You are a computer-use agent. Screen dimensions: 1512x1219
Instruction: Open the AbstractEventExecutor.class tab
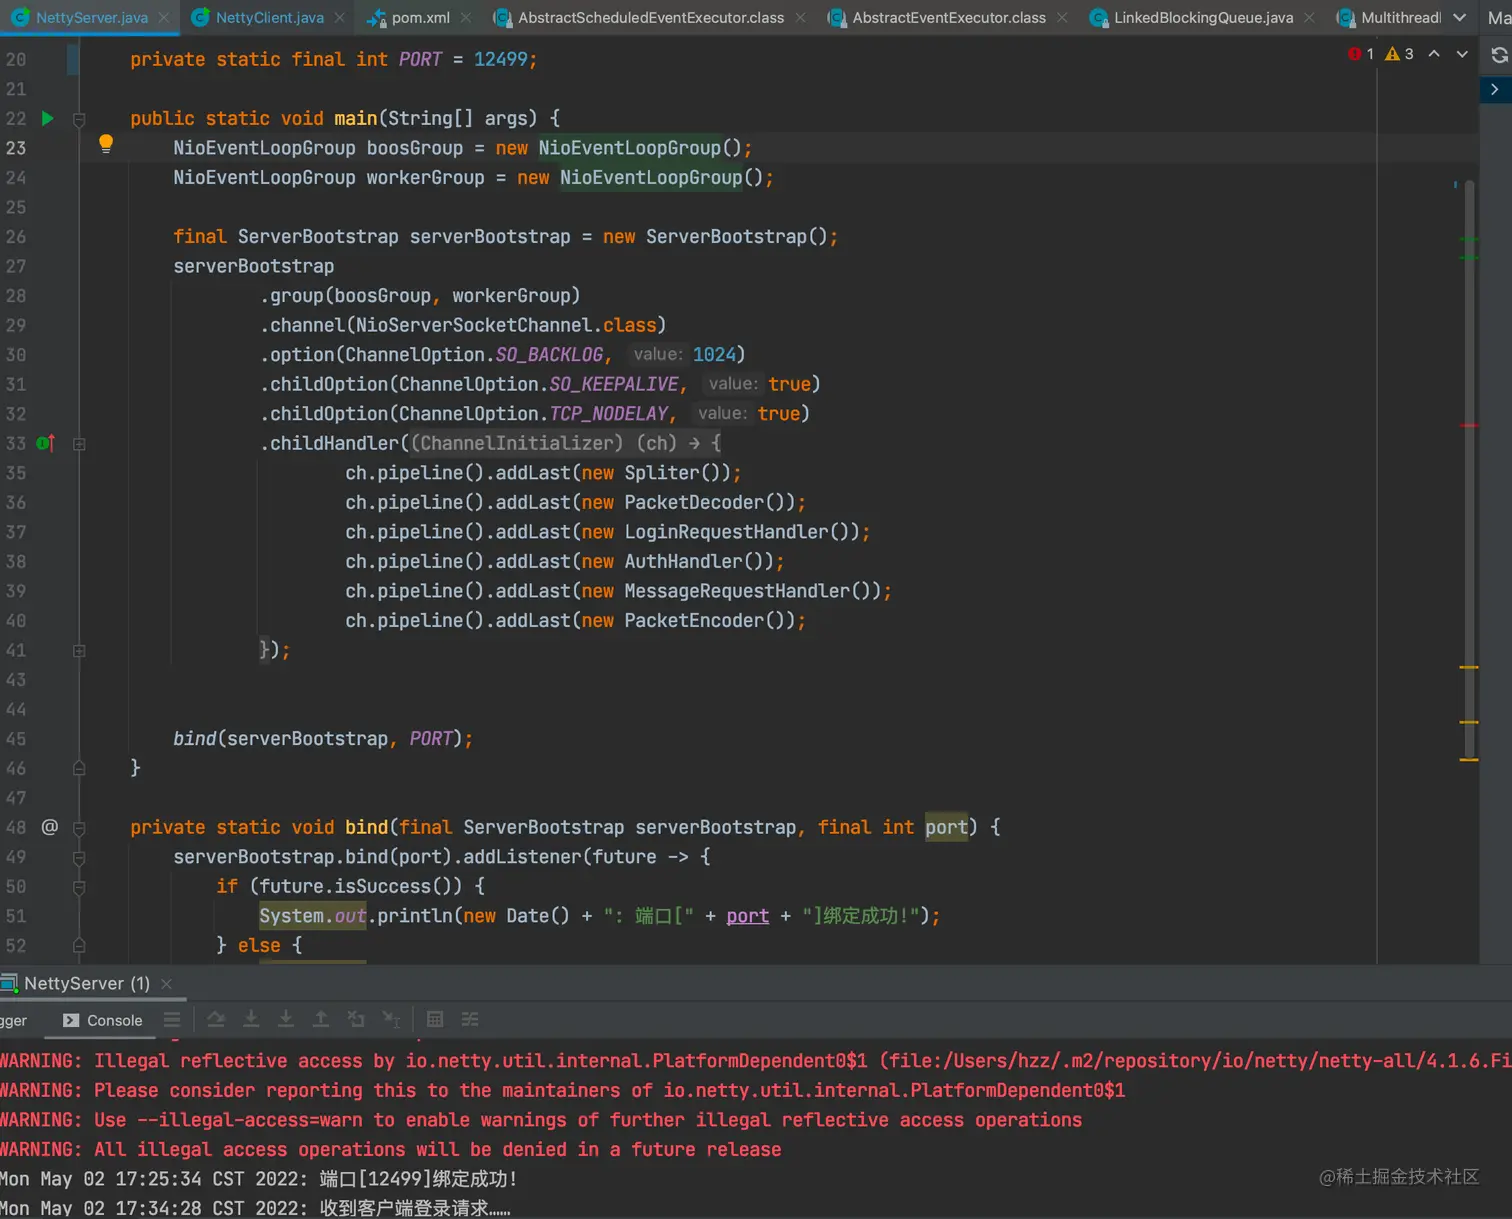click(x=949, y=18)
